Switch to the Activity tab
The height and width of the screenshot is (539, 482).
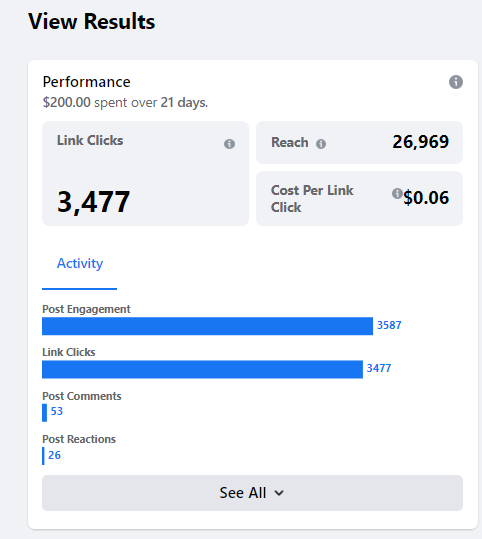point(79,264)
